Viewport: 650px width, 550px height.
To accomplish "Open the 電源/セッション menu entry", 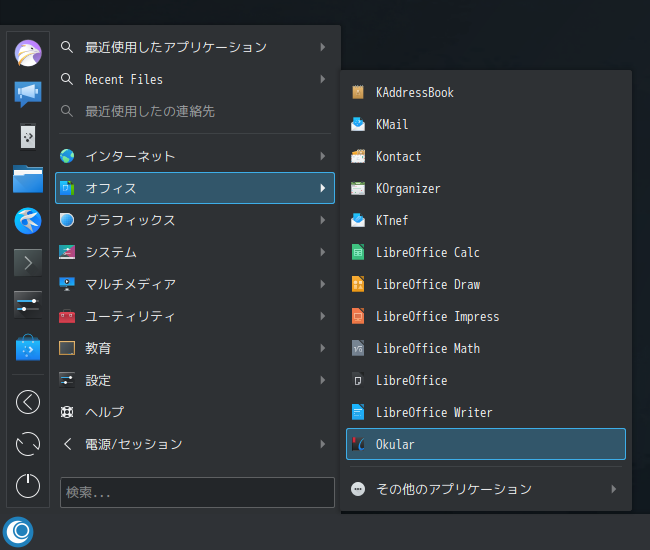I will pyautogui.click(x=195, y=444).
